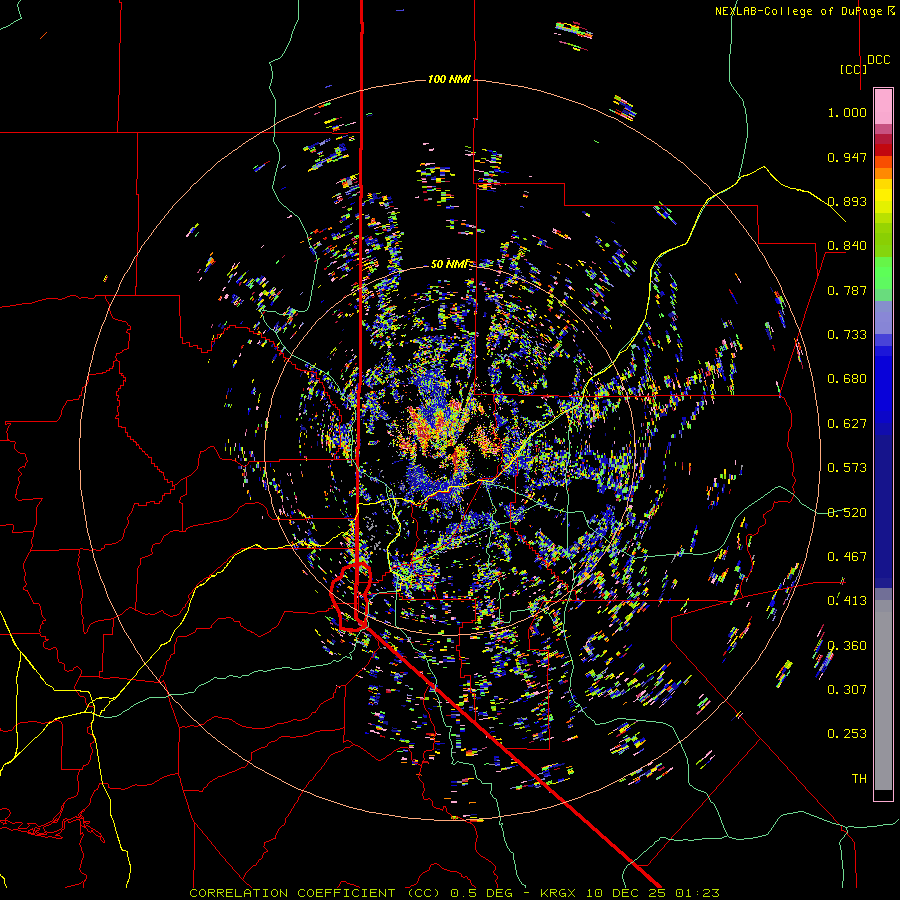Image resolution: width=900 pixels, height=900 pixels.
Task: Click the 0.573 legend value
Action: pyautogui.click(x=847, y=468)
